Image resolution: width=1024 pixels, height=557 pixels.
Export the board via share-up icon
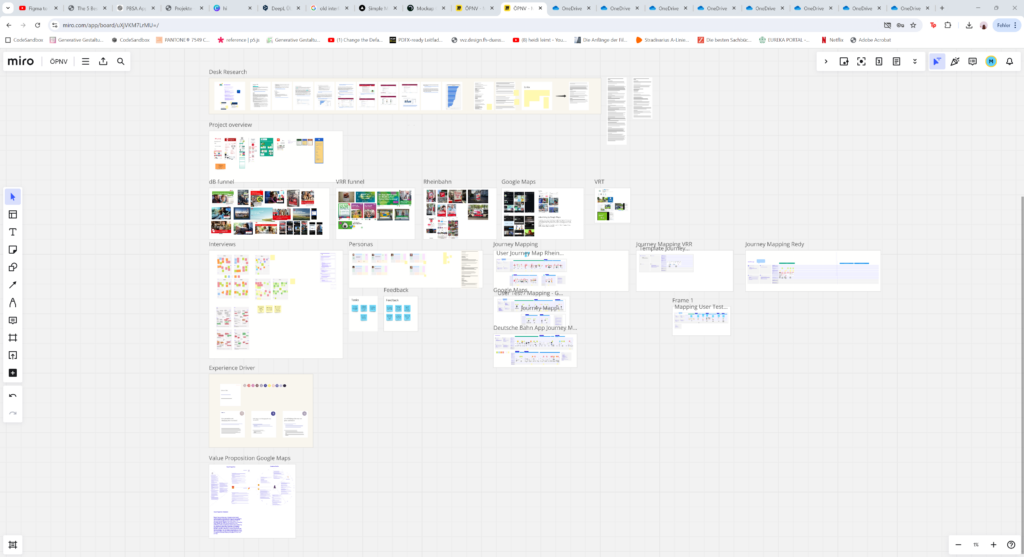pyautogui.click(x=103, y=61)
